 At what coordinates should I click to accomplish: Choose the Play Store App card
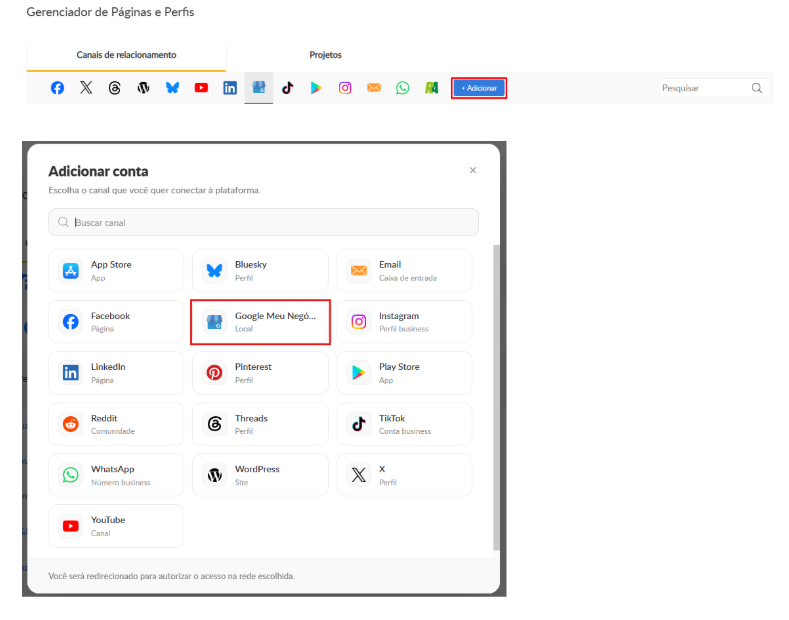point(404,373)
